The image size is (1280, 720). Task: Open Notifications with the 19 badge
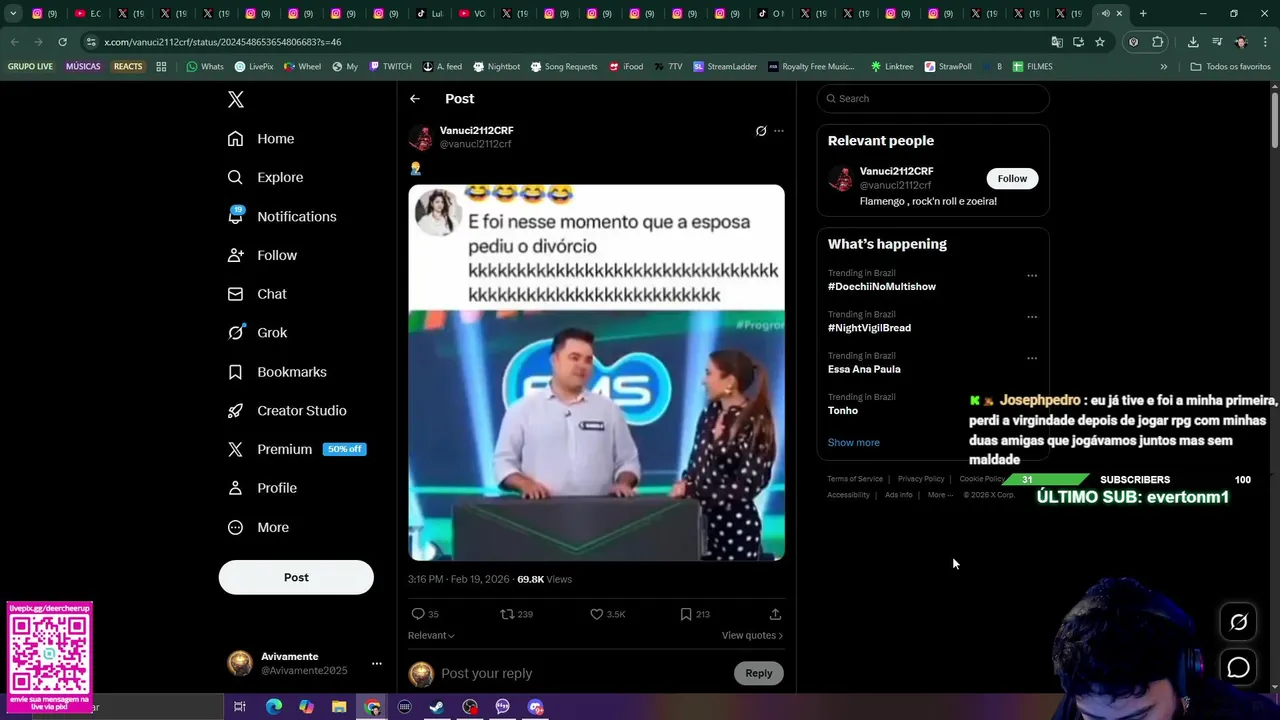282,216
